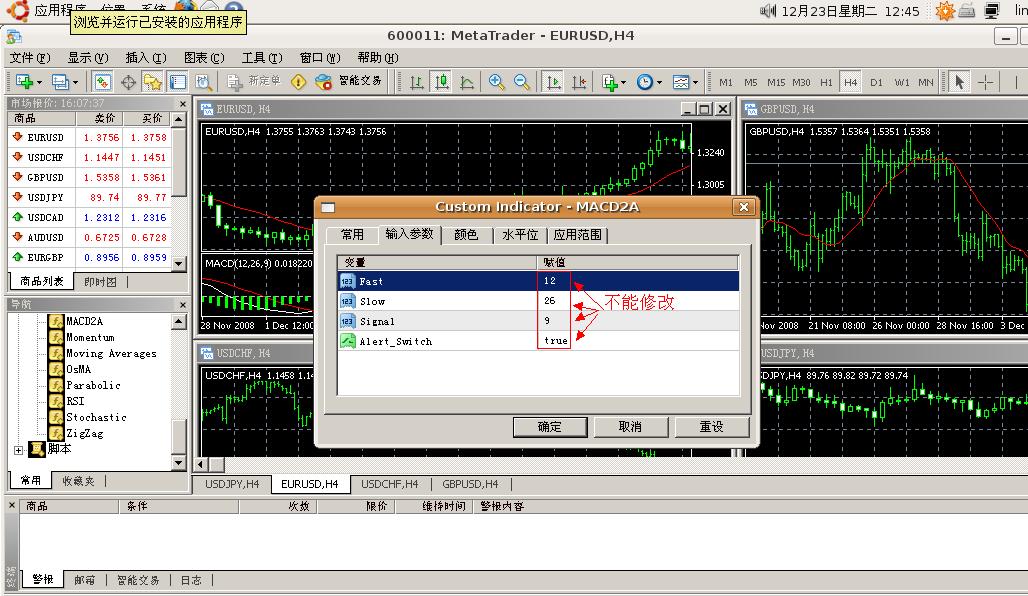Open the 插入 (Insert) menu
Screen dimensions: 1028x596
click(146, 58)
